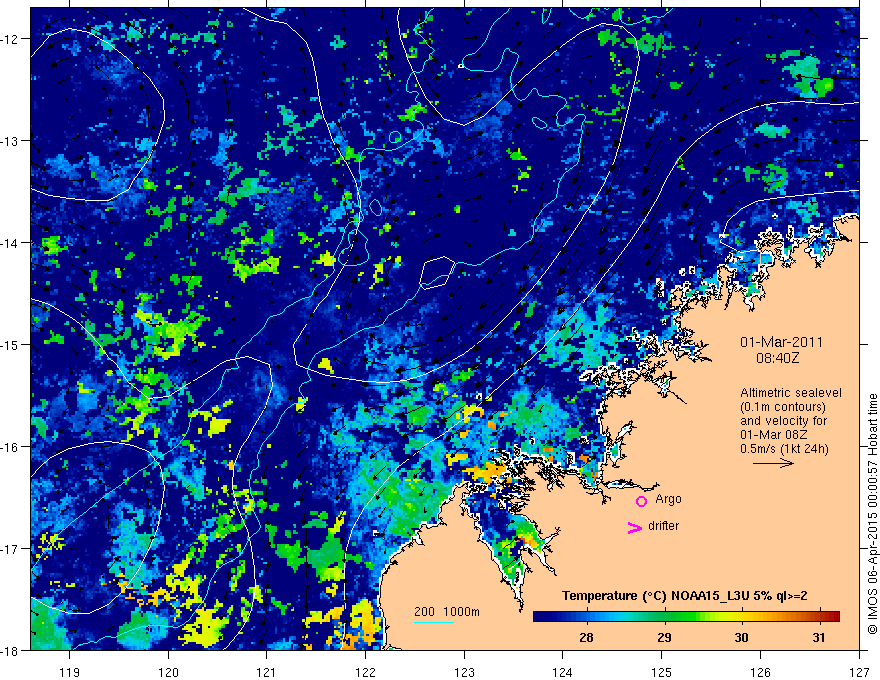Click the '01-Mar 08Z' caption line
880x680 pixels.
pyautogui.click(x=774, y=435)
